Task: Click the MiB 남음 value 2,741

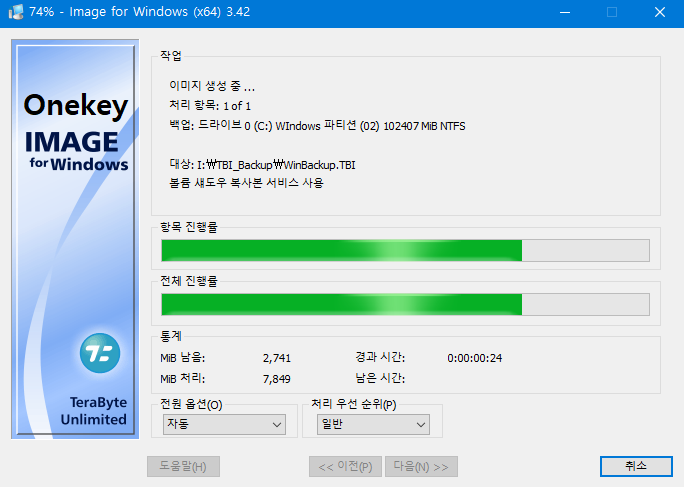Action: click(x=277, y=358)
